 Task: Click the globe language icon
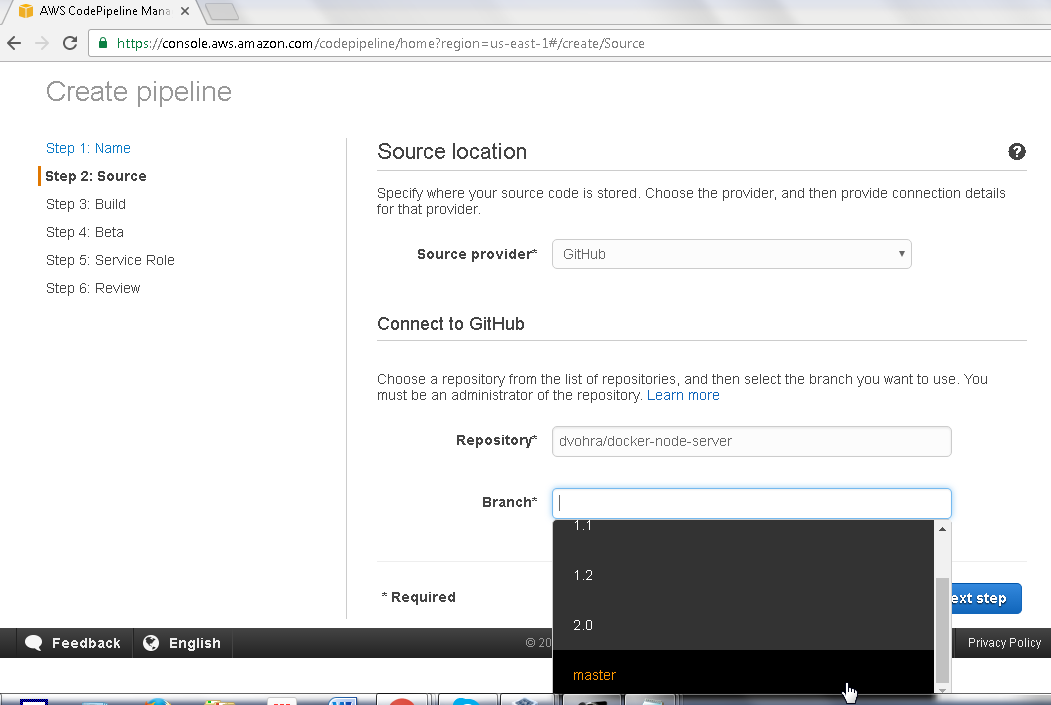[x=151, y=643]
